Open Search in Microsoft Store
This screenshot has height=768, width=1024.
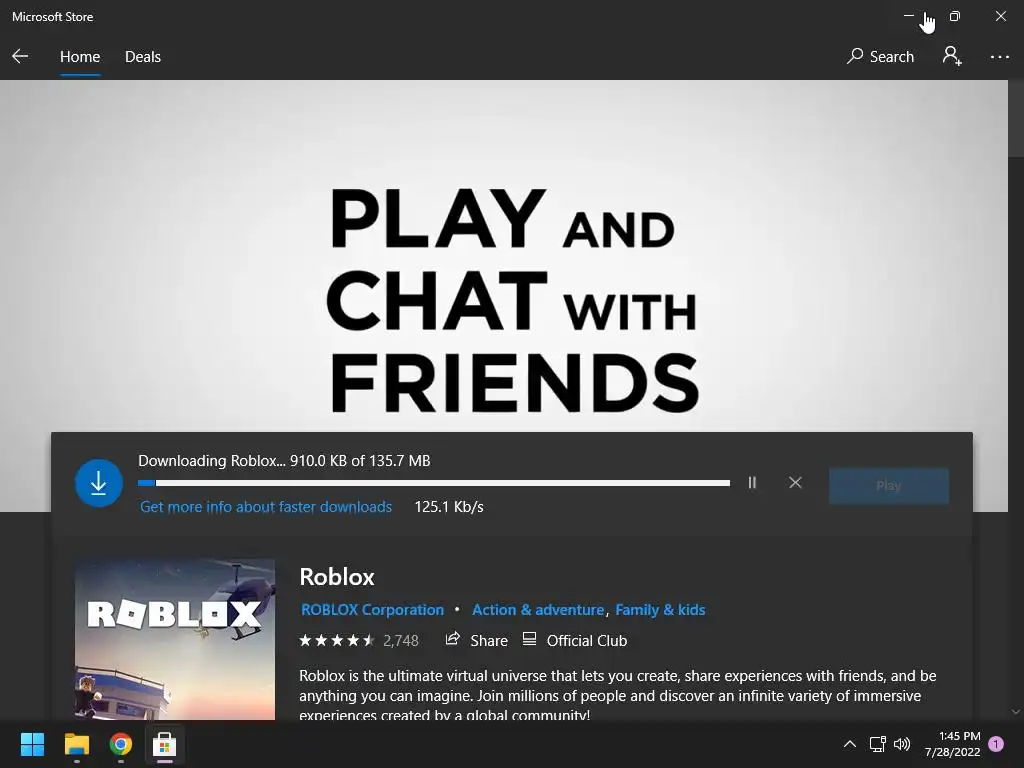[x=880, y=57]
